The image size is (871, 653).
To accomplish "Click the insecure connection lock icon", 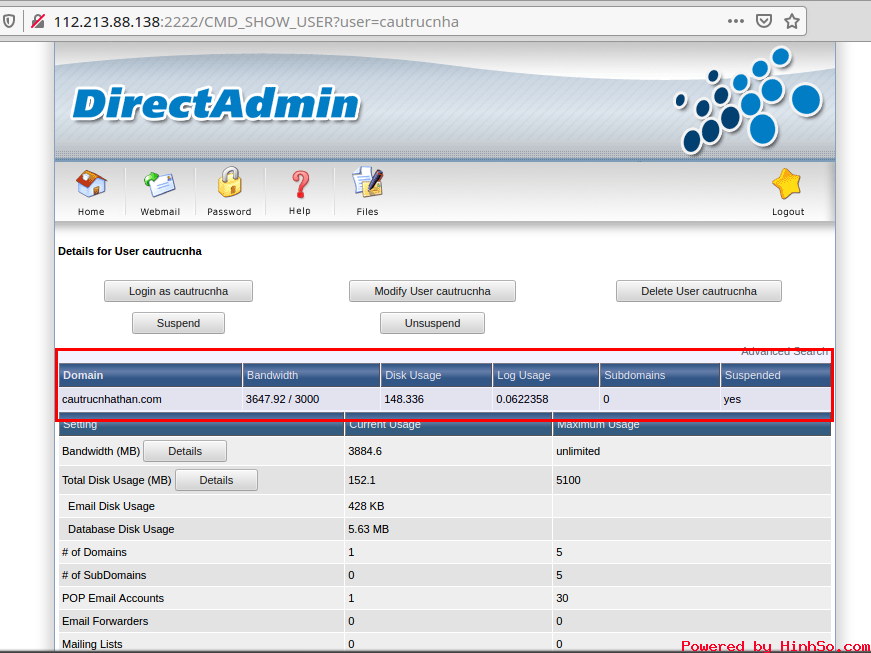I will point(38,22).
